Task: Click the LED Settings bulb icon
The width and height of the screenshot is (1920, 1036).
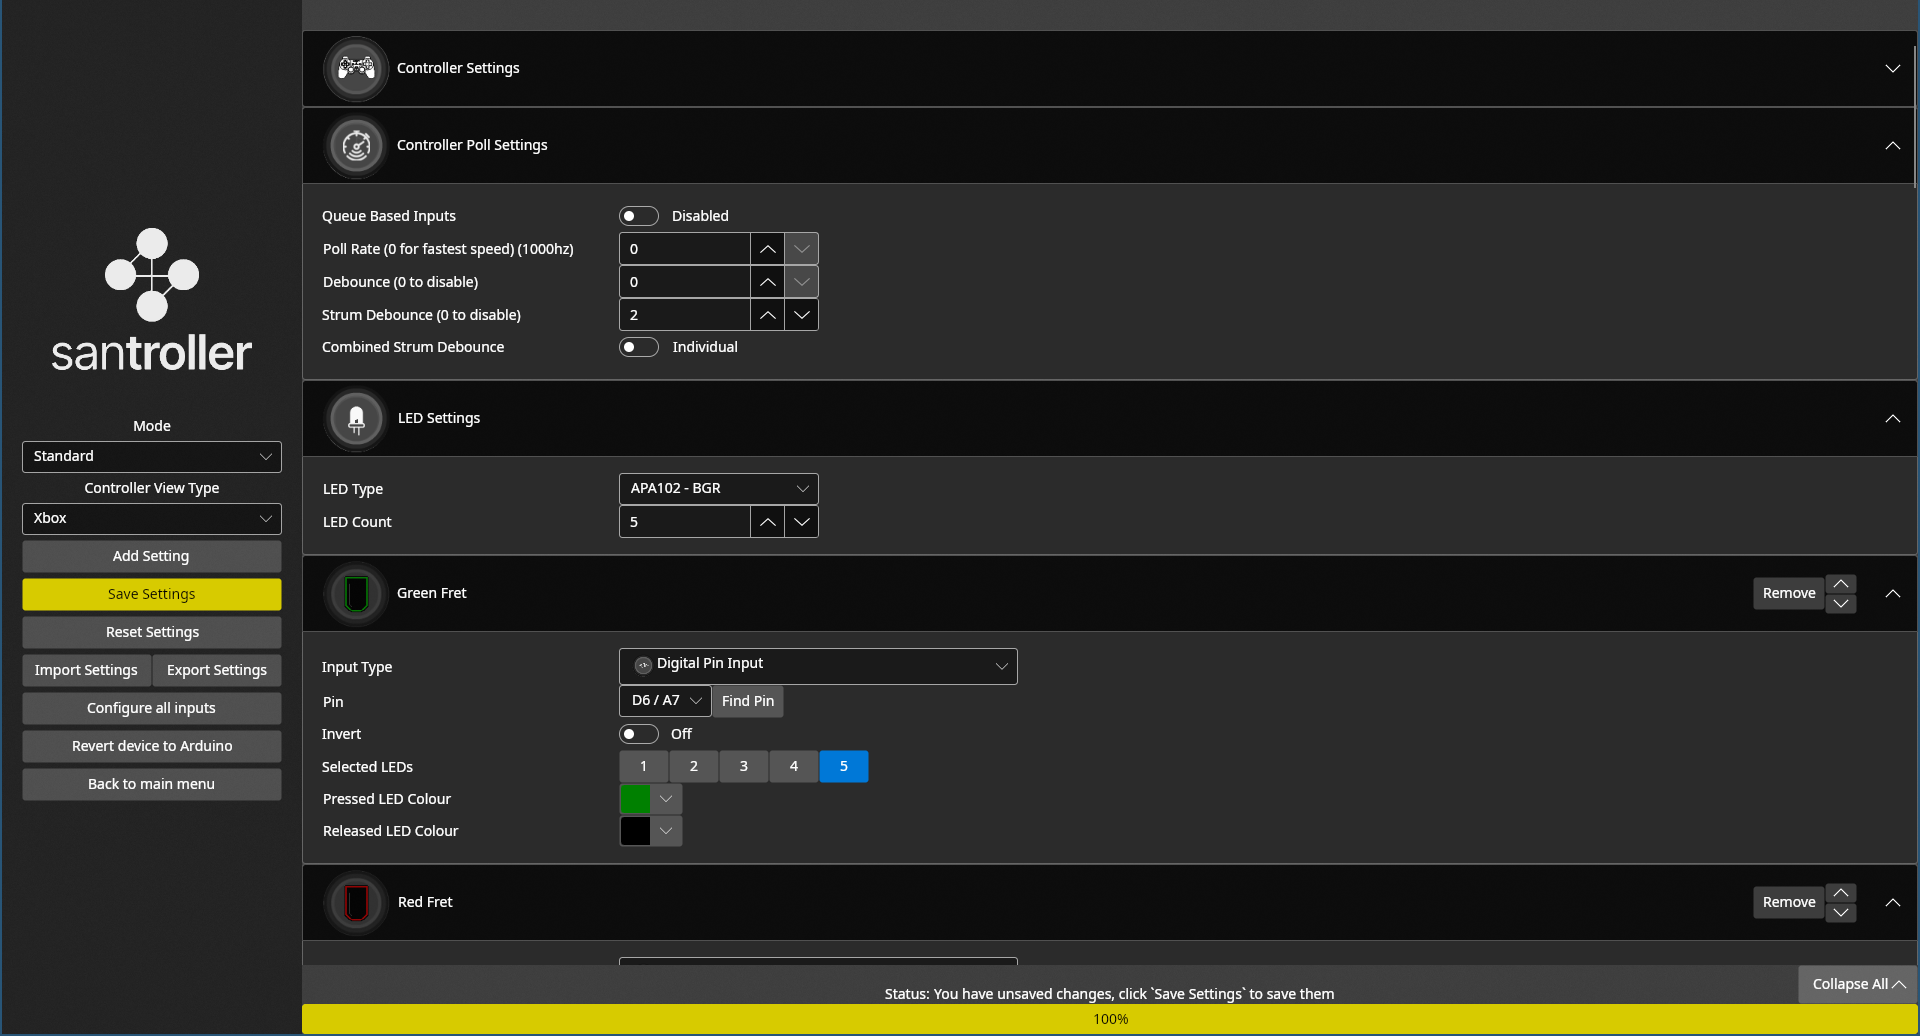Action: (356, 419)
